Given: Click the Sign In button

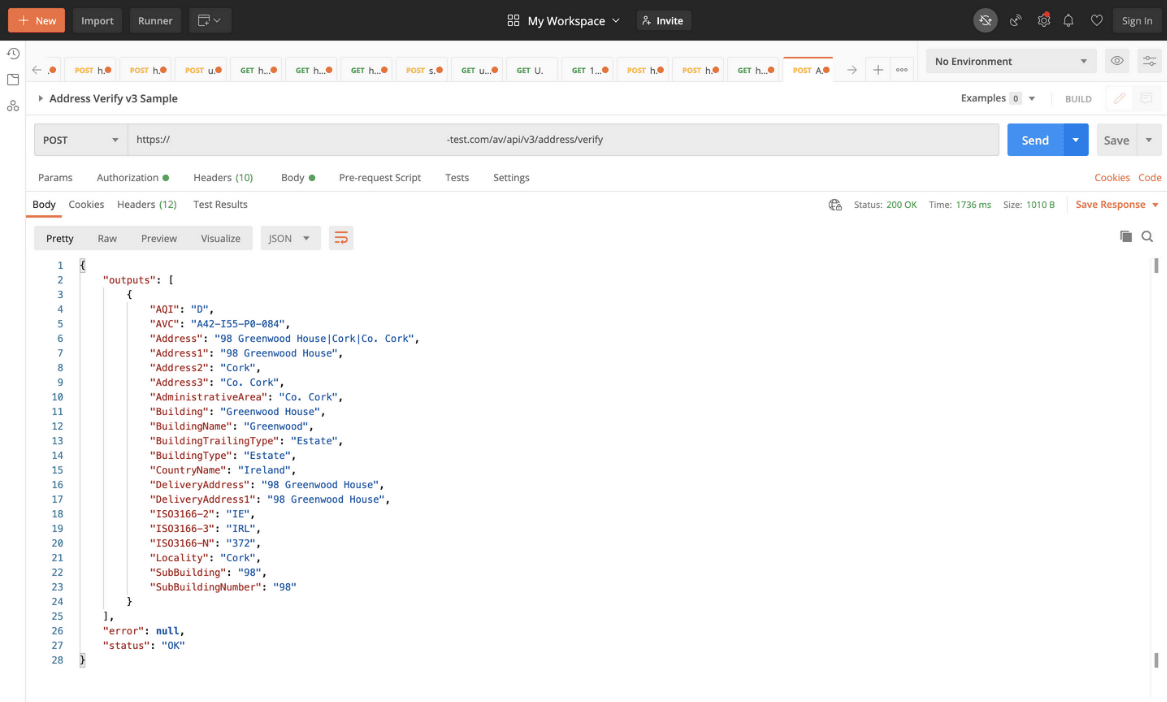Looking at the screenshot, I should pos(1136,21).
